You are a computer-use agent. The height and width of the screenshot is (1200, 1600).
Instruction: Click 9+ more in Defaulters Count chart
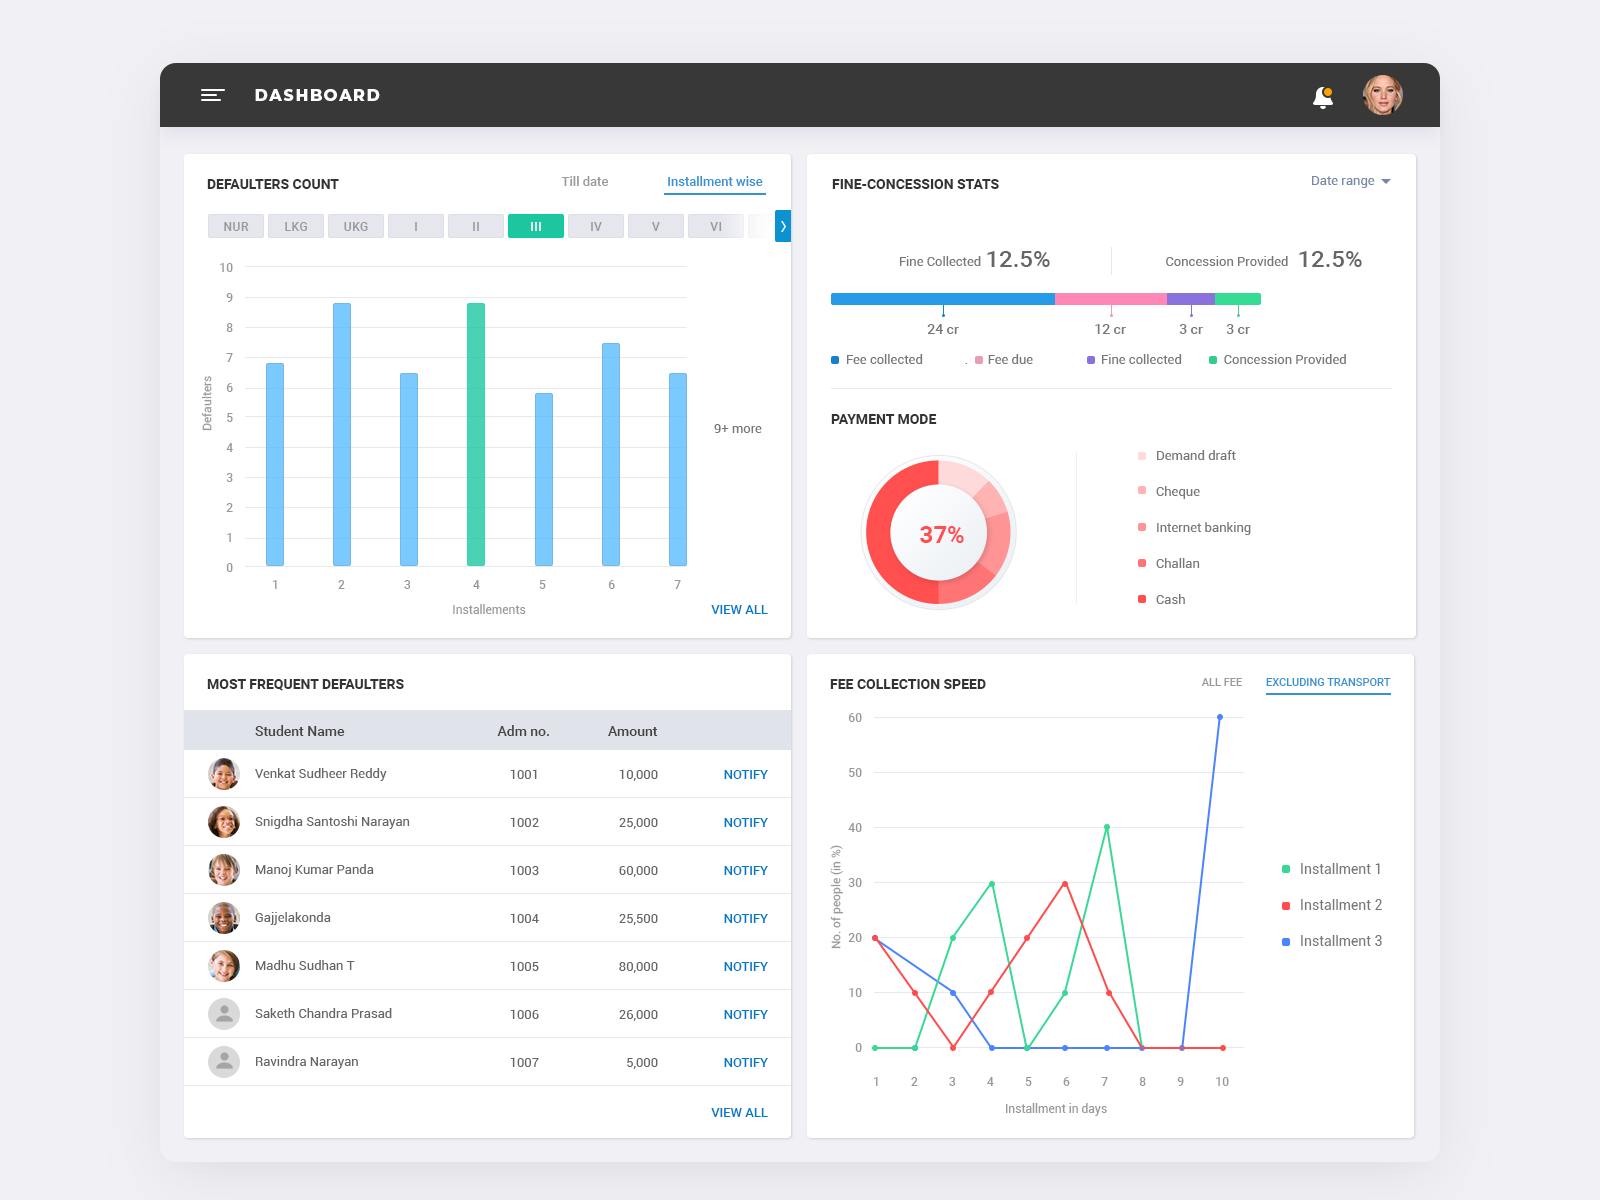coord(737,428)
